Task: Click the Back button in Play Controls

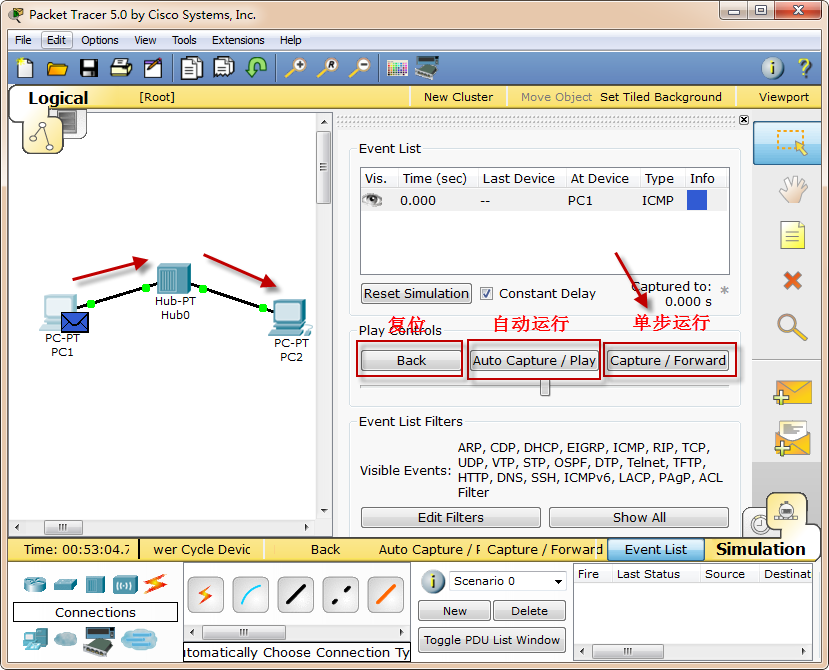Action: click(411, 361)
